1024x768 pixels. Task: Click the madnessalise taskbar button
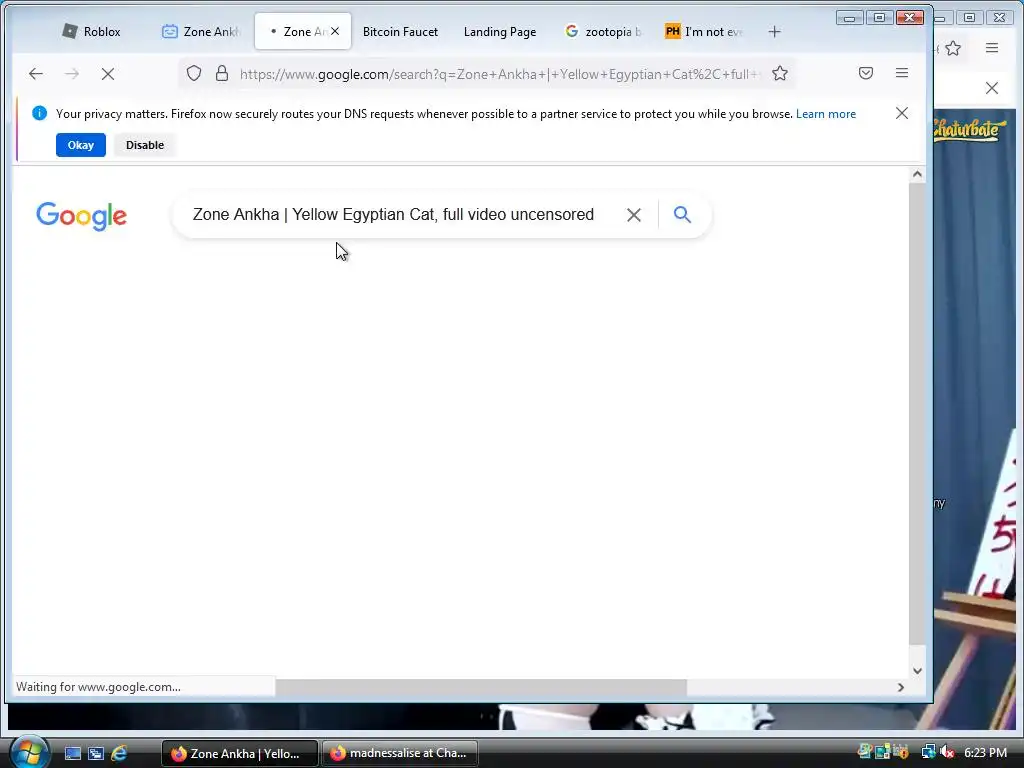[400, 754]
